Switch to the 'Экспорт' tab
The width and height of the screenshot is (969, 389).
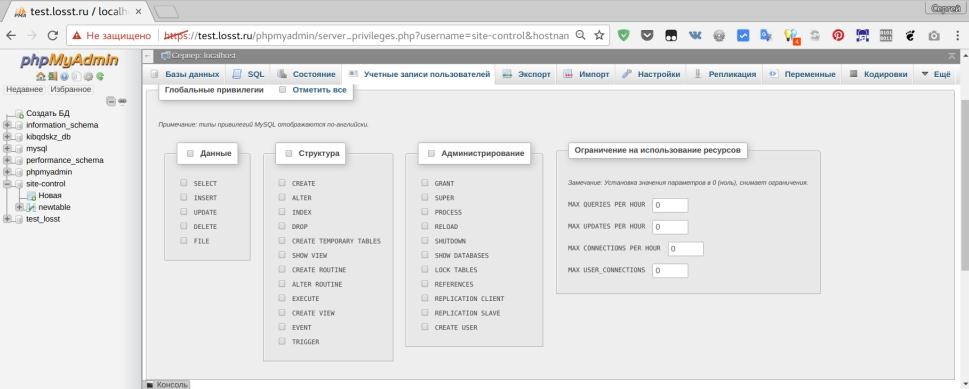(x=527, y=74)
